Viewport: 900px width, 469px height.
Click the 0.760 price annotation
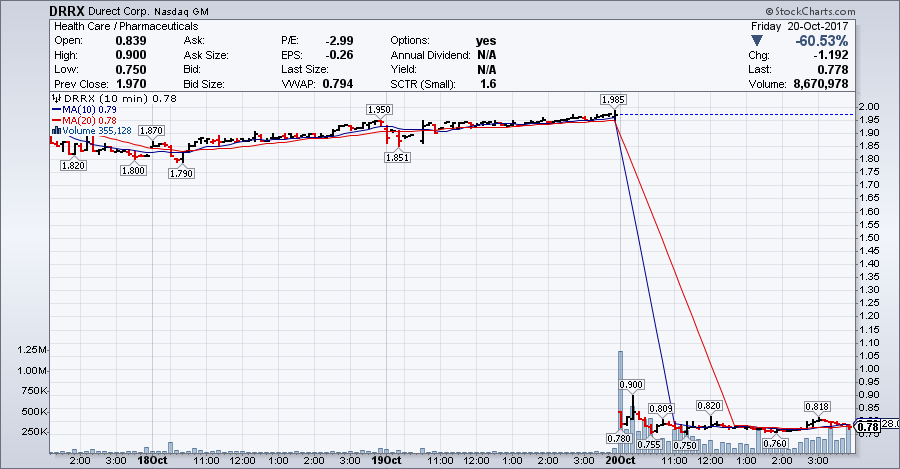coord(775,444)
